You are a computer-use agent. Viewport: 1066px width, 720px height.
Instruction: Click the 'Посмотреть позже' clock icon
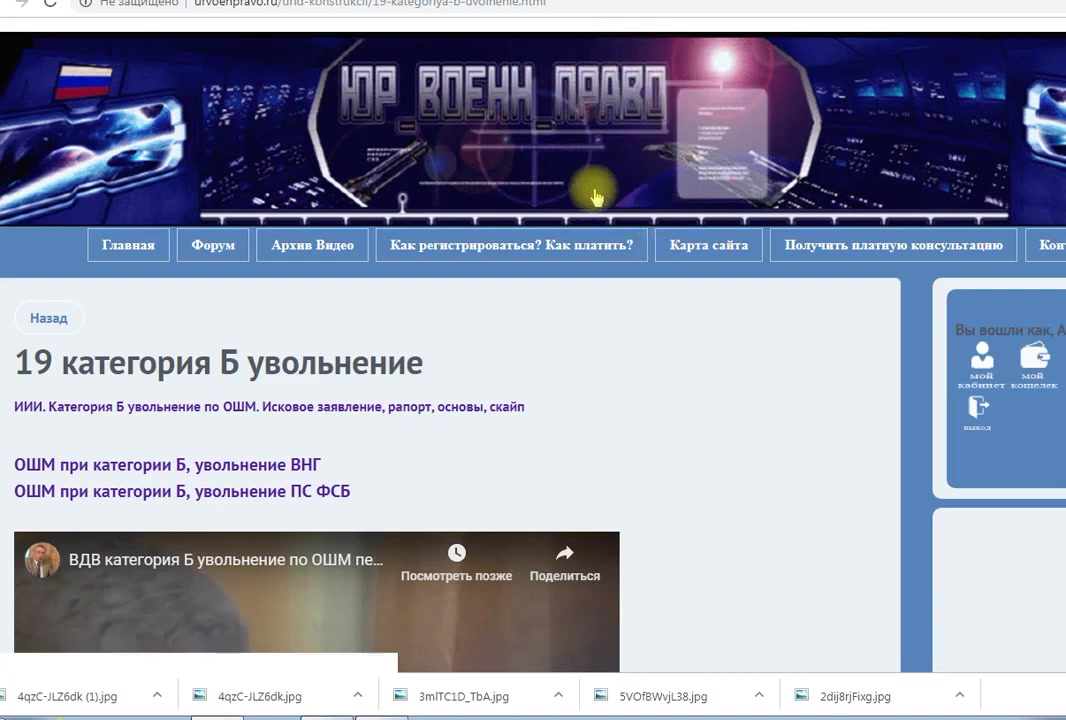click(456, 553)
